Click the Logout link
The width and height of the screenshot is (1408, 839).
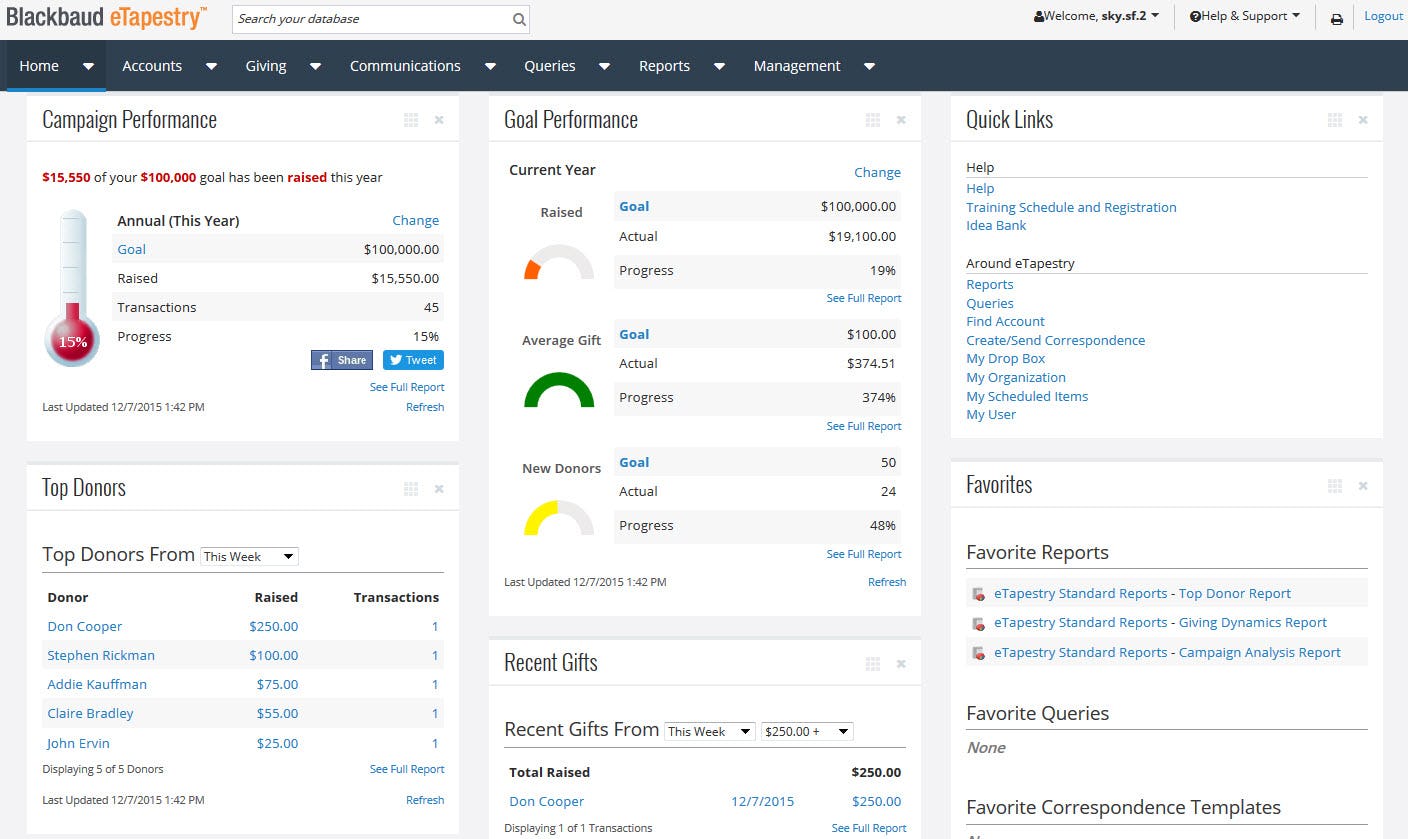tap(1383, 16)
